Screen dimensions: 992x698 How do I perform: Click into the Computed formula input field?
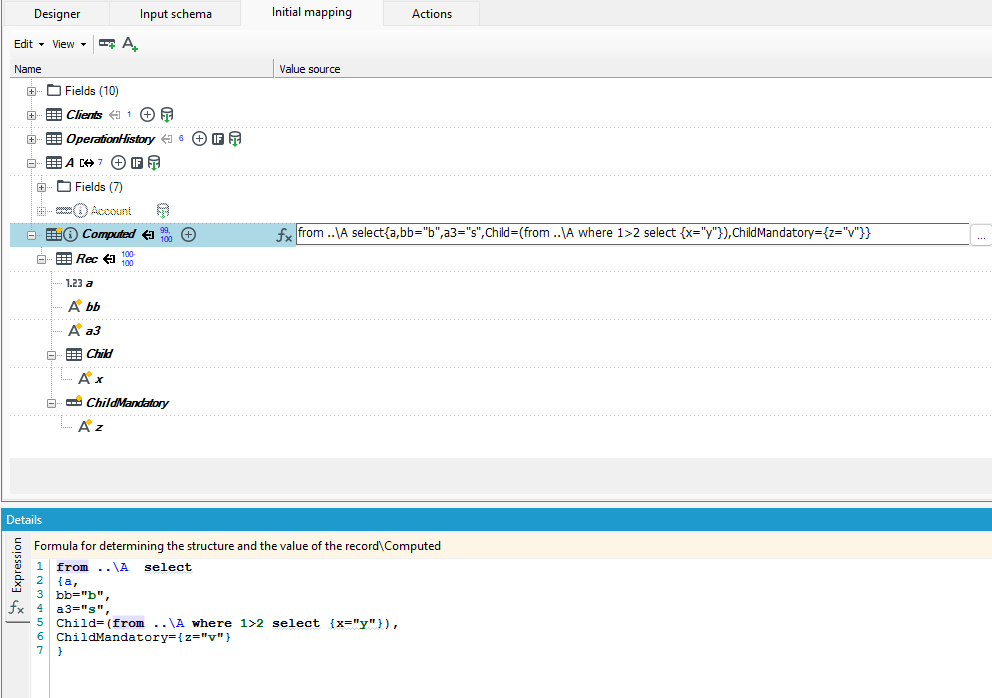633,233
